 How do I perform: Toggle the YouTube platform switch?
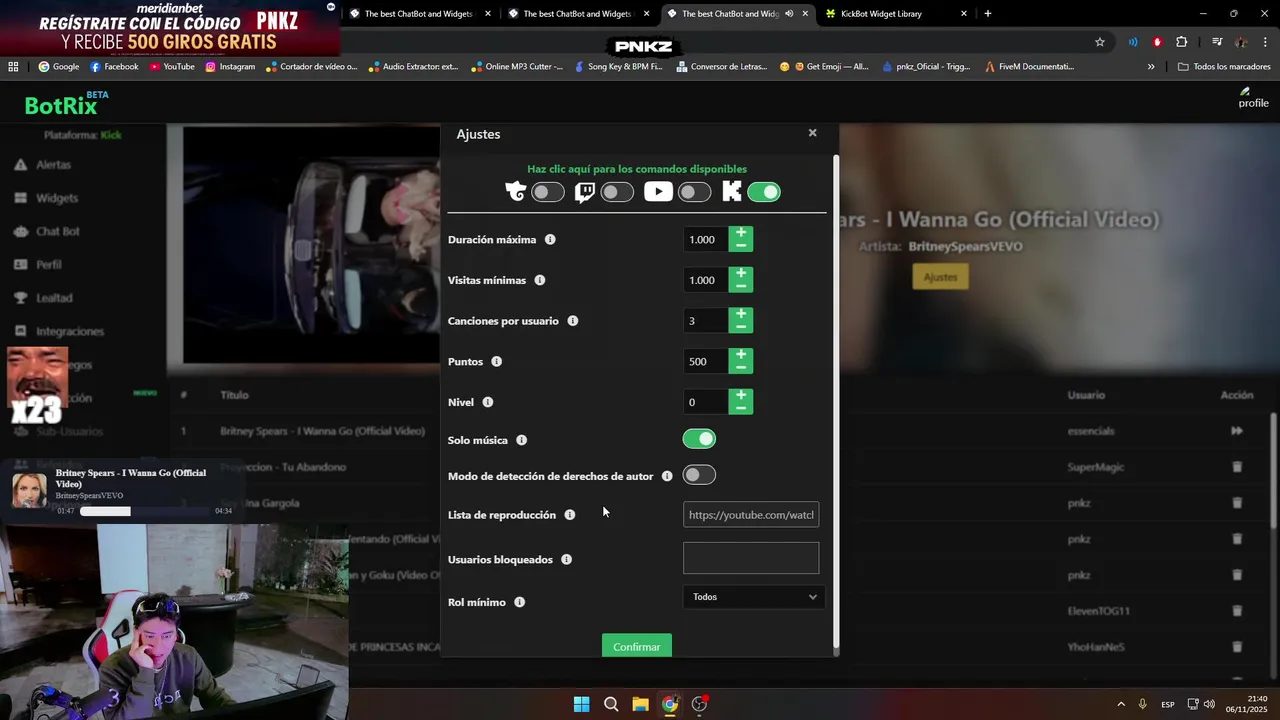[x=694, y=192]
